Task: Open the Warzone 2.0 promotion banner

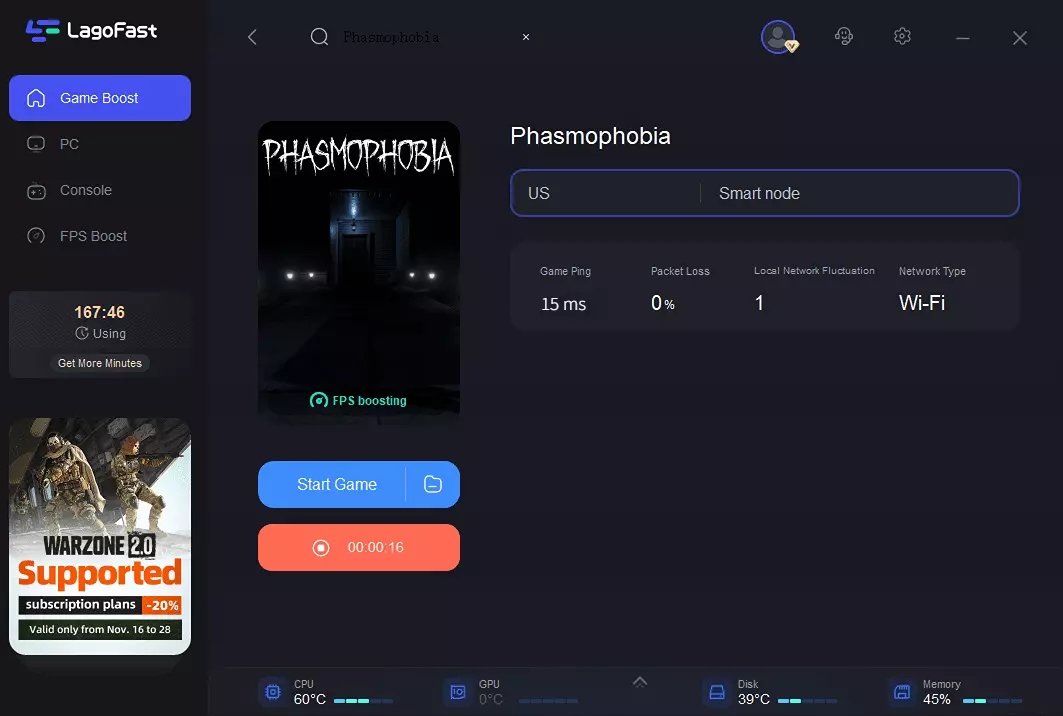Action: point(100,536)
